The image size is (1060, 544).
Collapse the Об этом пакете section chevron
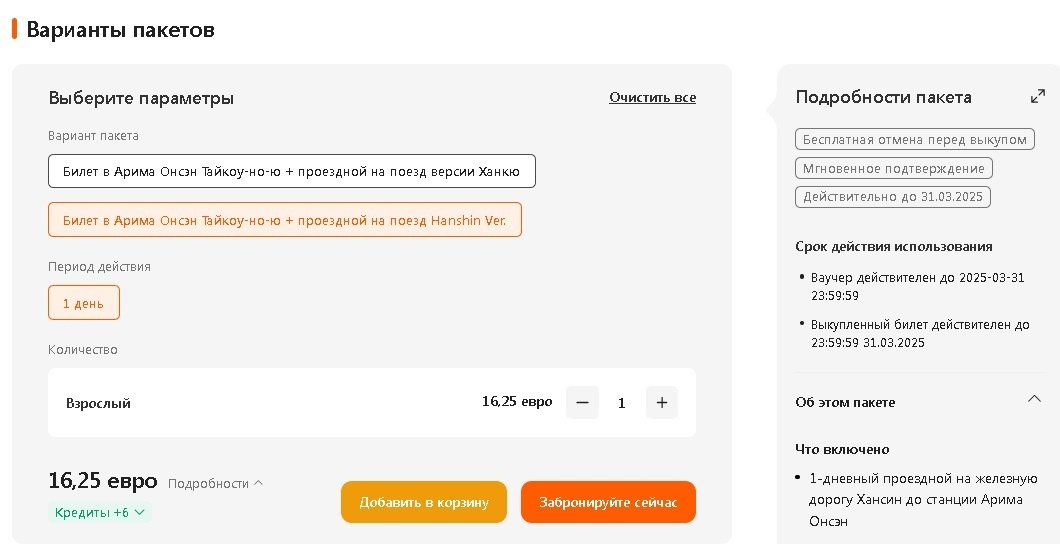1034,399
